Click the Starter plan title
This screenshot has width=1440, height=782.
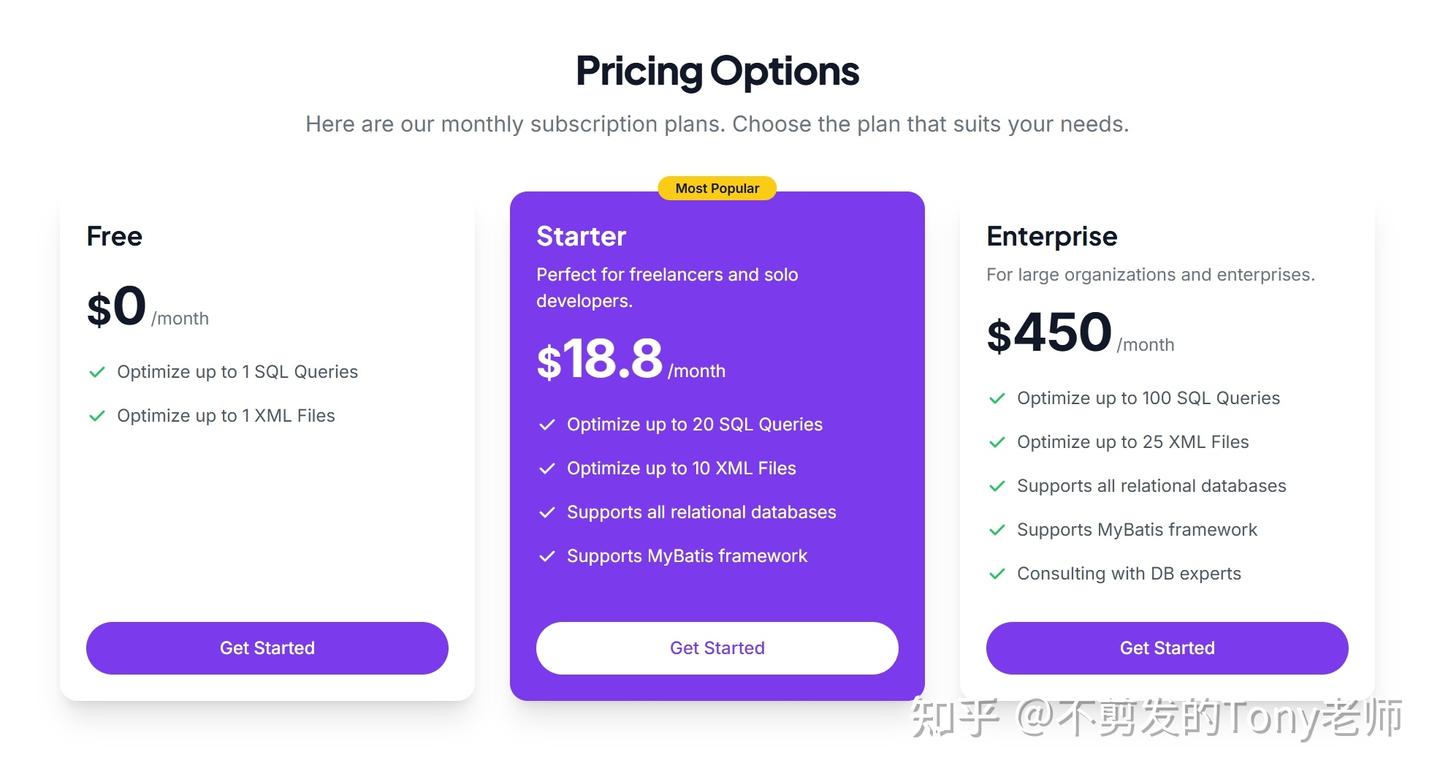coord(581,236)
